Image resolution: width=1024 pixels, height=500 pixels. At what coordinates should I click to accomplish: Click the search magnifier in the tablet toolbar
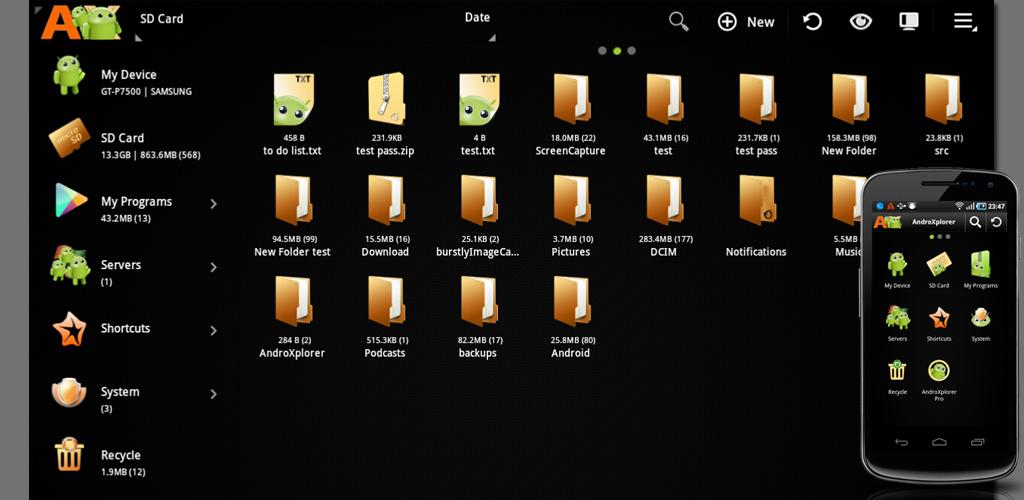point(679,22)
